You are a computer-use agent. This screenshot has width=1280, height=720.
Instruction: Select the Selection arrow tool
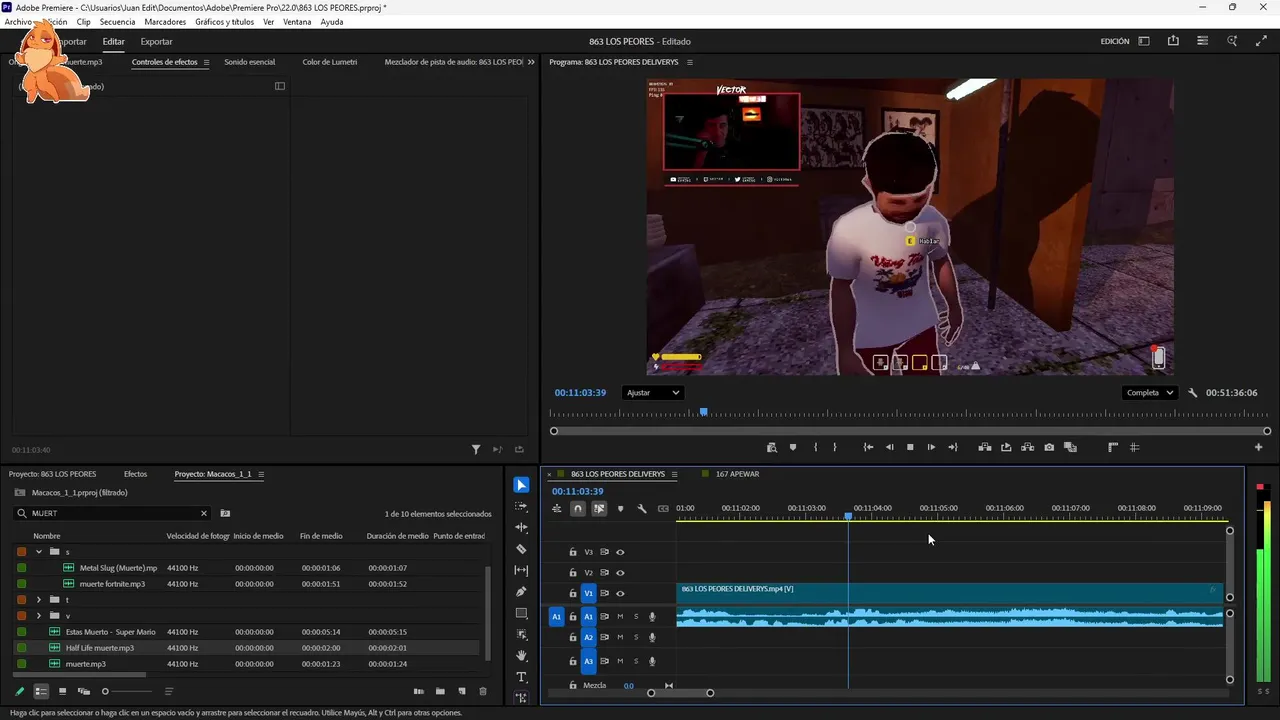(x=521, y=485)
